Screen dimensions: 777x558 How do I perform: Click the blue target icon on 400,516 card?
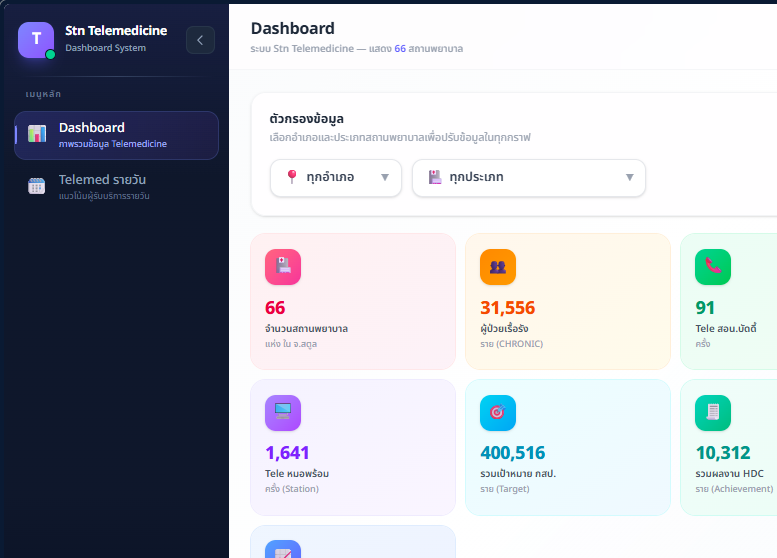coord(498,413)
